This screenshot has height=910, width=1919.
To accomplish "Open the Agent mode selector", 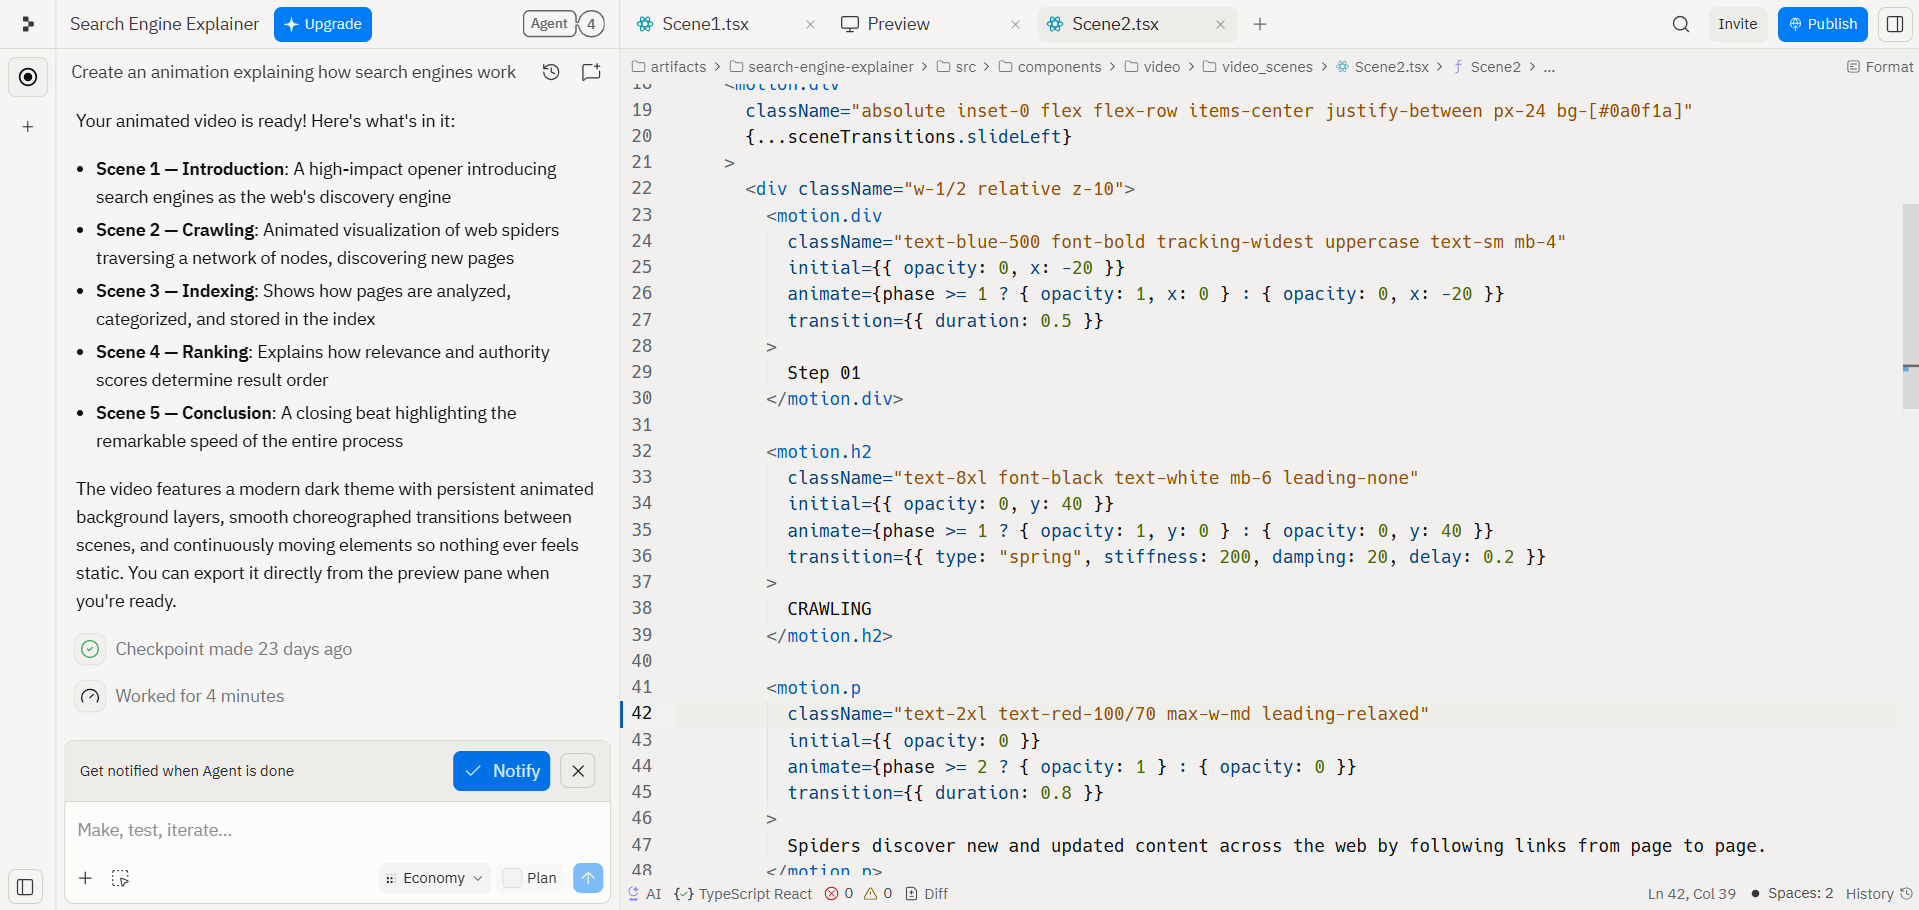I will 550,24.
